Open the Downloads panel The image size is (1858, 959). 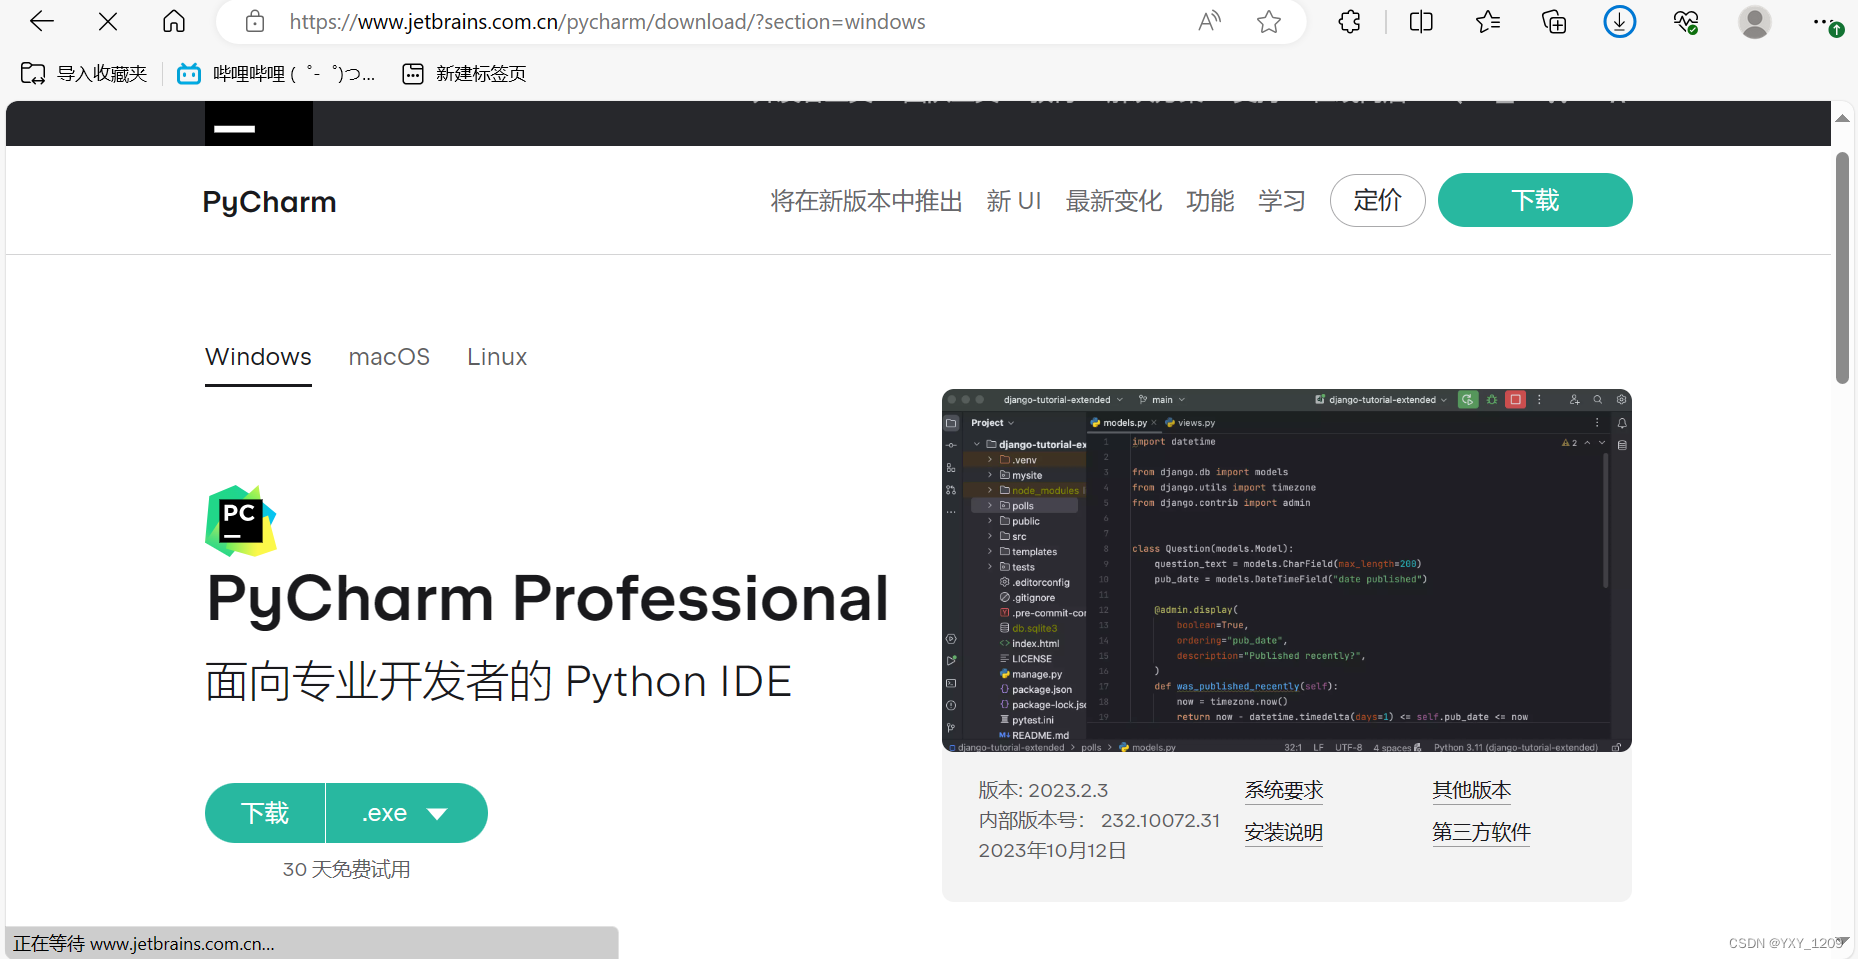[1619, 21]
